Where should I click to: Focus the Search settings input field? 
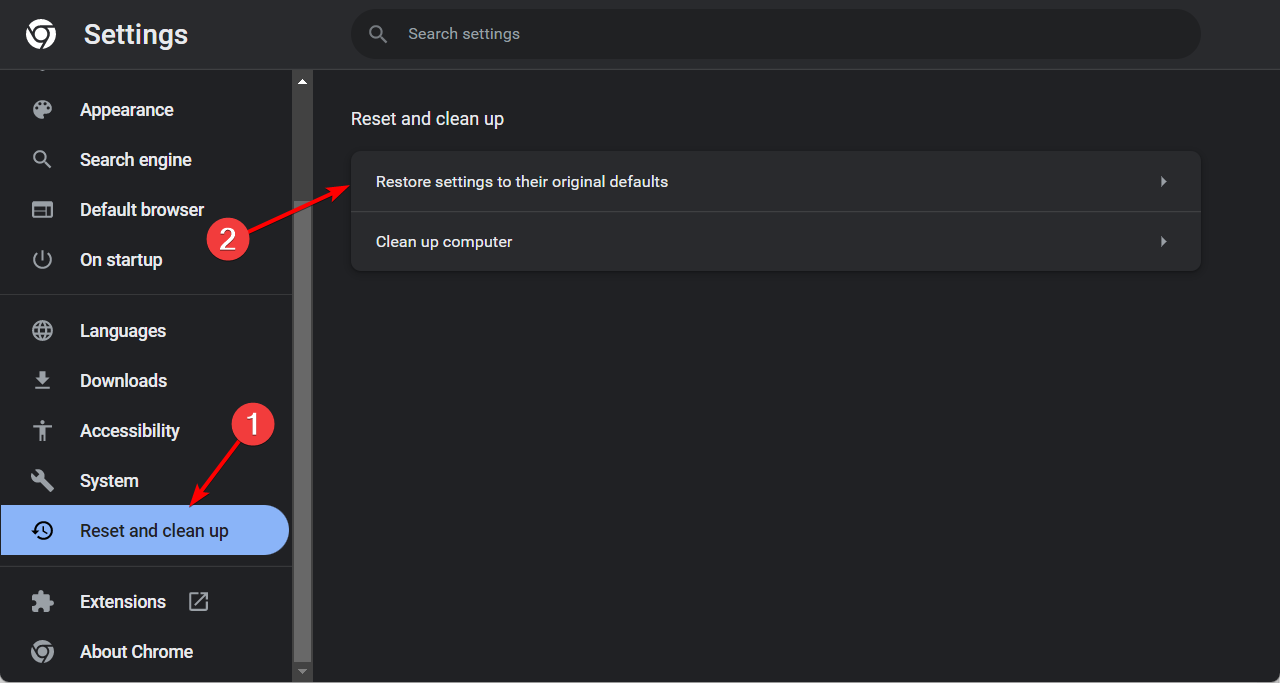pos(775,34)
